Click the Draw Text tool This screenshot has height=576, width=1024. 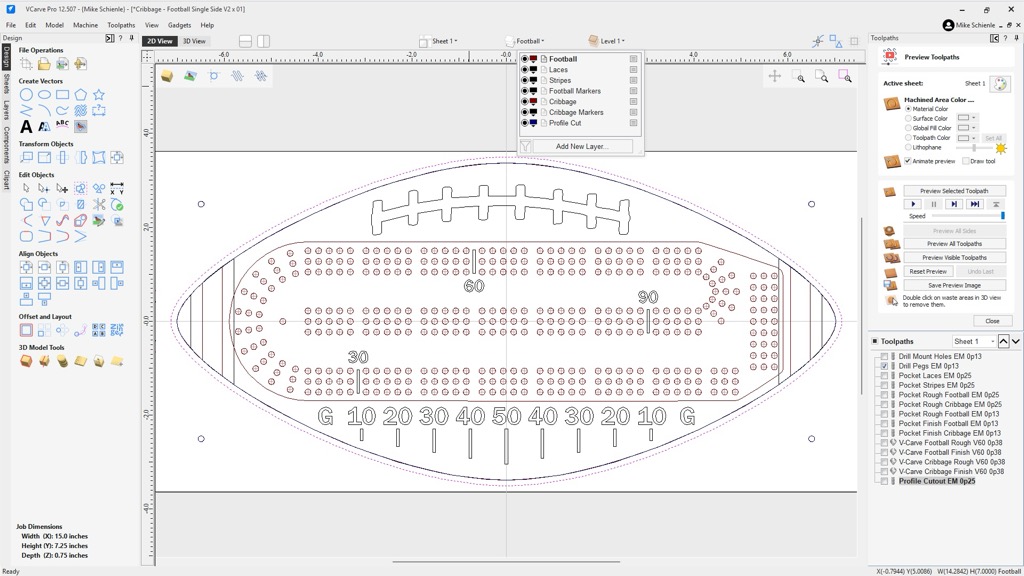pyautogui.click(x=26, y=127)
